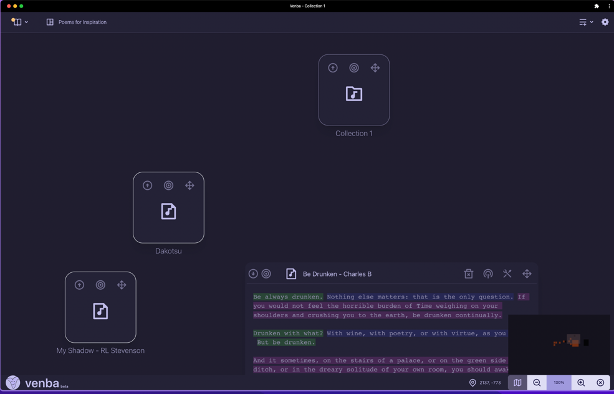Click the down arrow icon on Be Drunken note
This screenshot has height=394, width=614.
(x=253, y=274)
